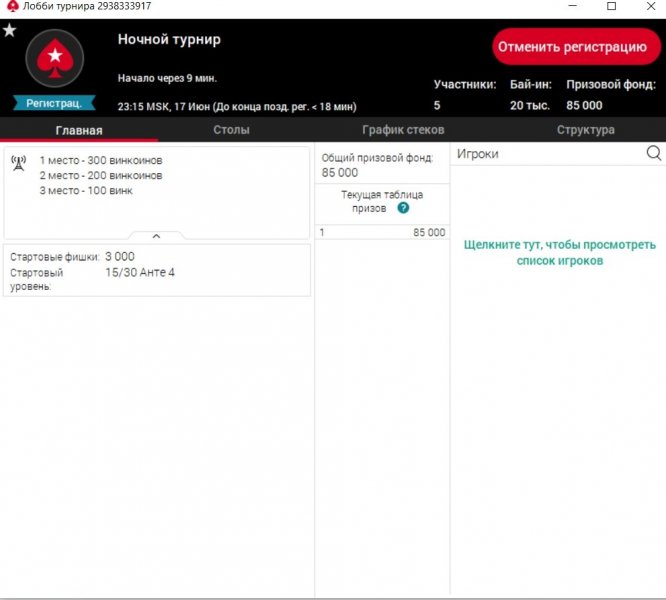Image resolution: width=666 pixels, height=600 pixels.
Task: Maximize the tournament lobby window
Action: coord(611,7)
